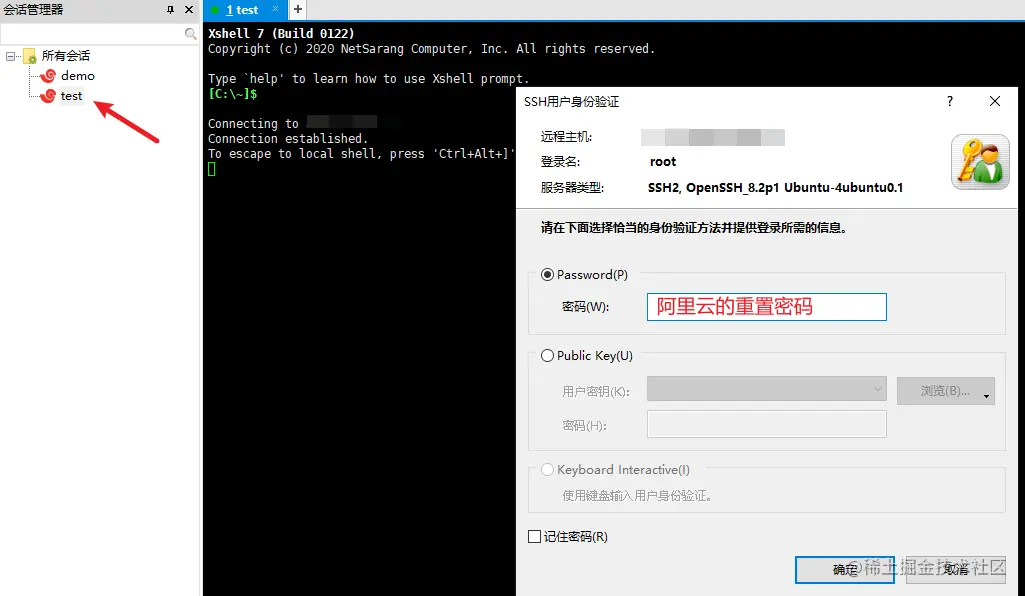Image resolution: width=1025 pixels, height=596 pixels.
Task: Click the session manager search field
Action: coord(92,33)
